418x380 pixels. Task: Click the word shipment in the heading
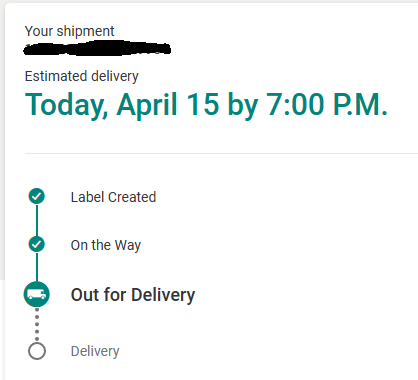pos(85,31)
